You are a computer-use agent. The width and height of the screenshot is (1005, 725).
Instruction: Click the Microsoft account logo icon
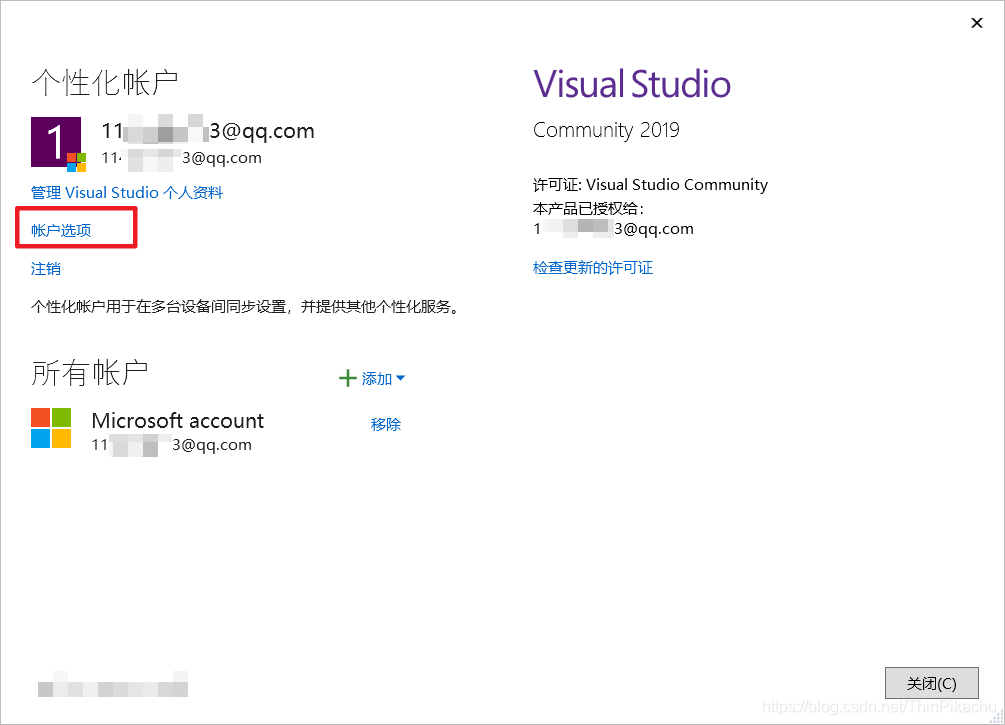(51, 428)
